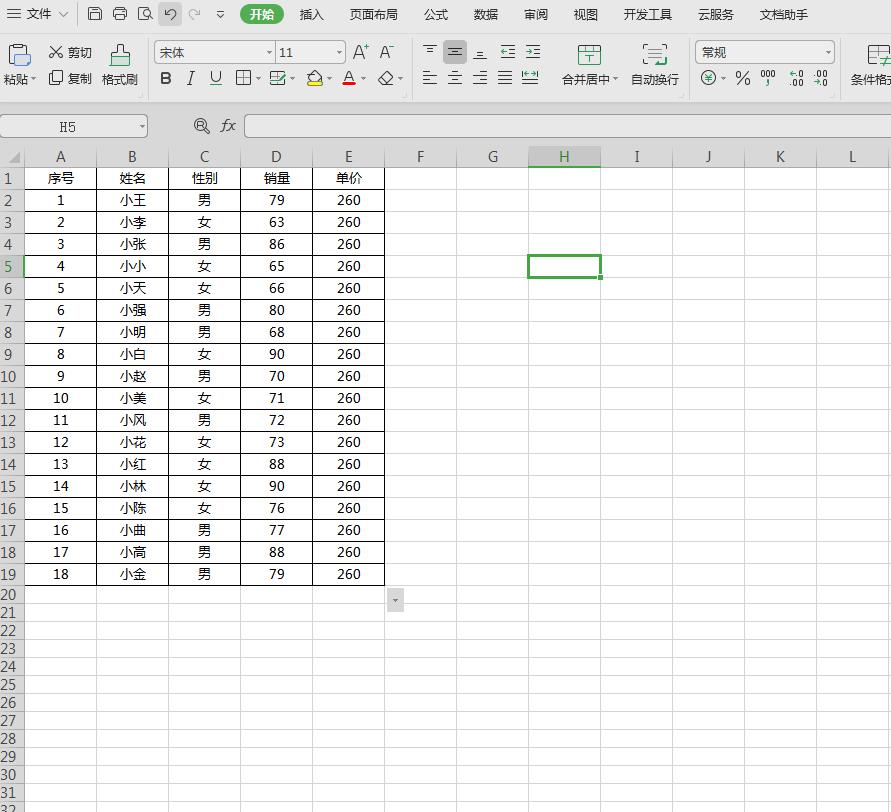Click decrease decimal places icon

[821, 78]
